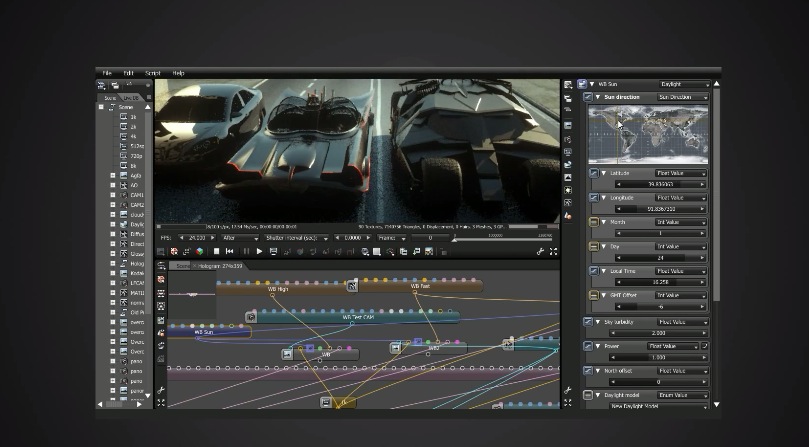Open the Frame dropdown in timeline bar
This screenshot has height=447, width=809.
click(x=392, y=238)
